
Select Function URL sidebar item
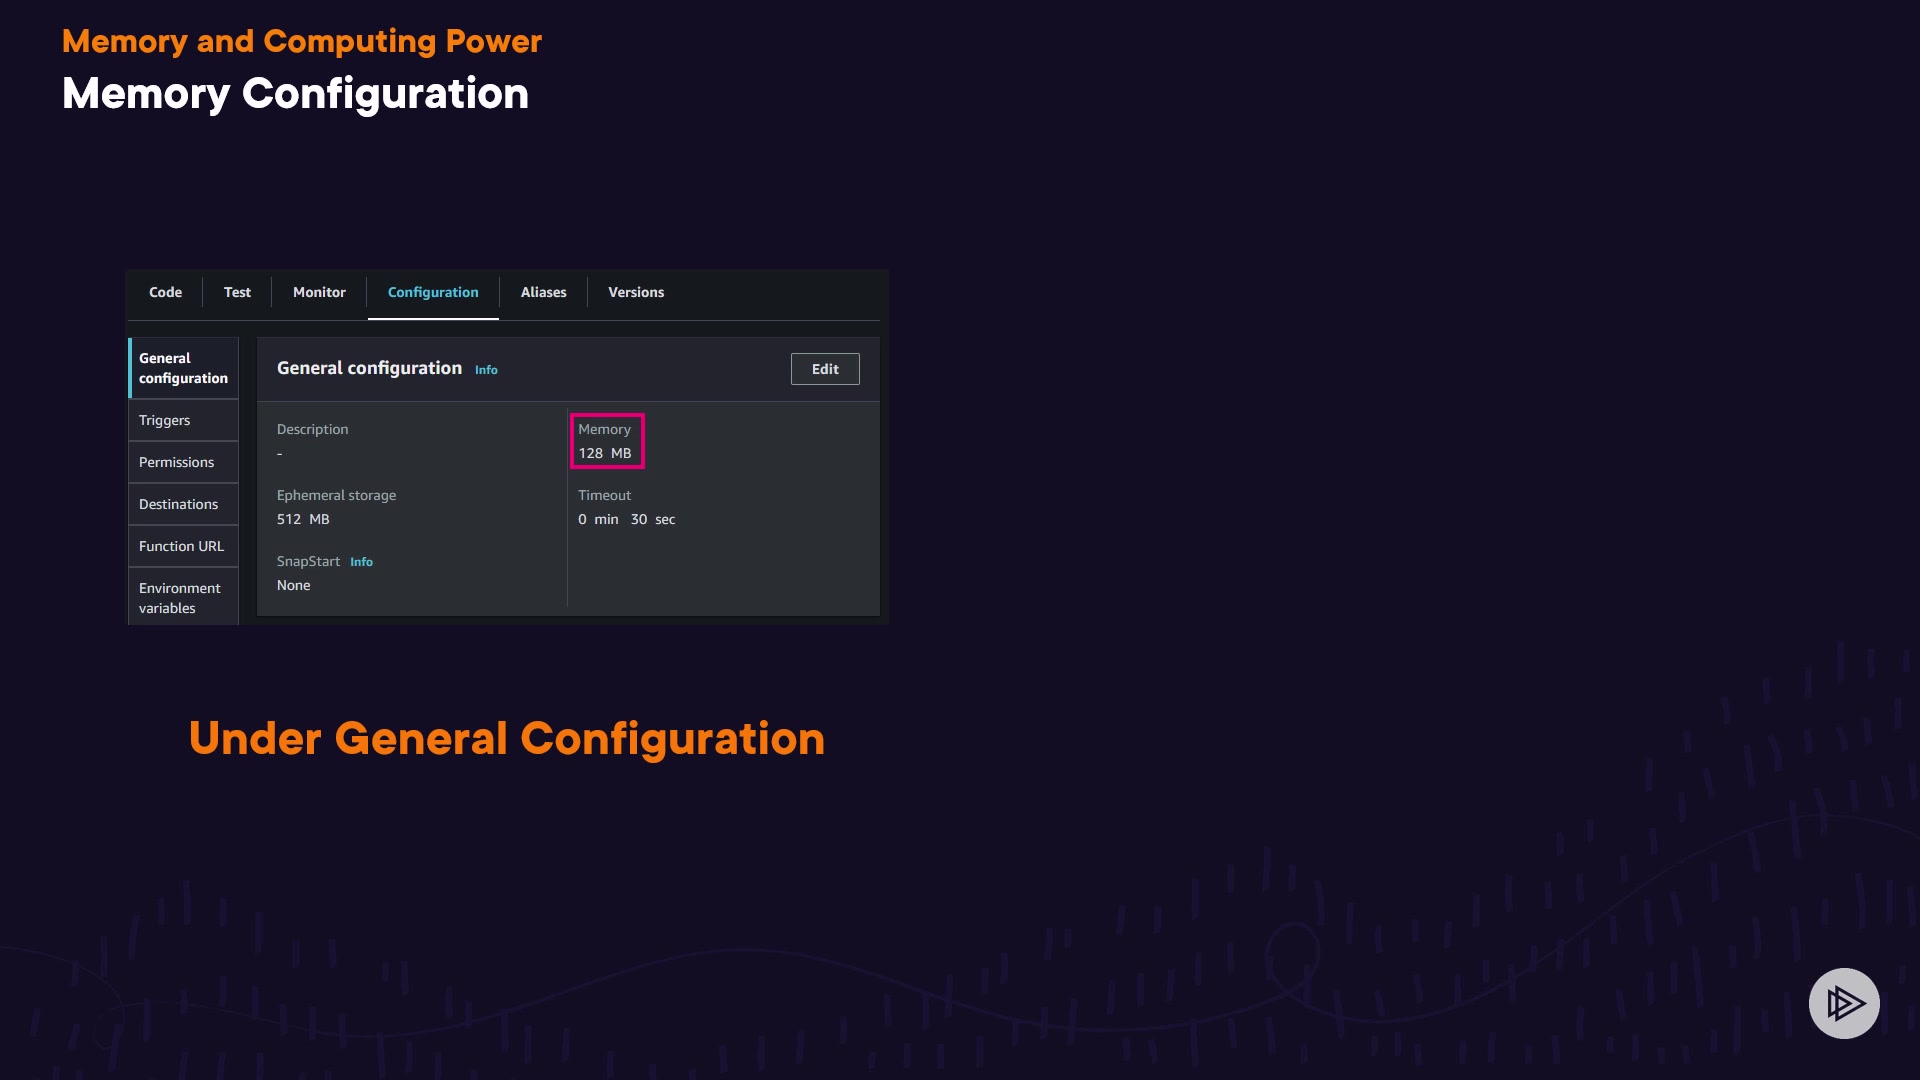181,546
